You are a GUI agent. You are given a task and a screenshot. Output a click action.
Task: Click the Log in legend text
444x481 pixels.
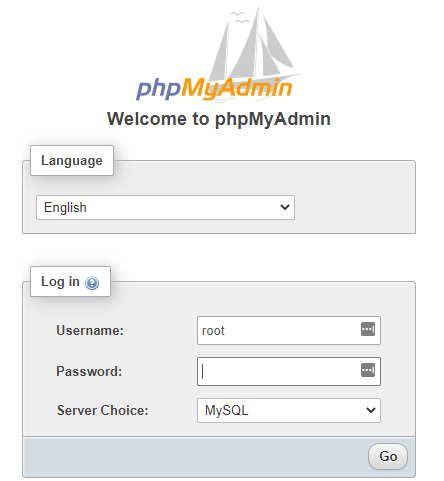click(60, 282)
